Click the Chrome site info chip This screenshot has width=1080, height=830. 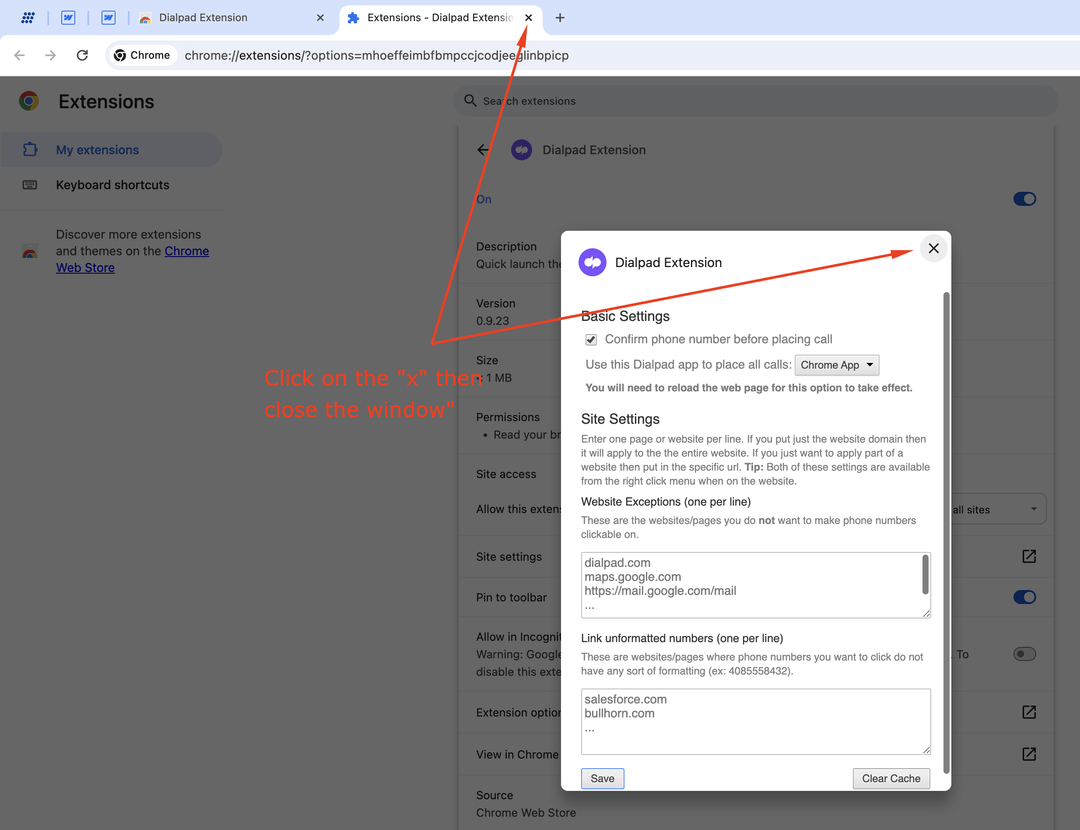142,55
